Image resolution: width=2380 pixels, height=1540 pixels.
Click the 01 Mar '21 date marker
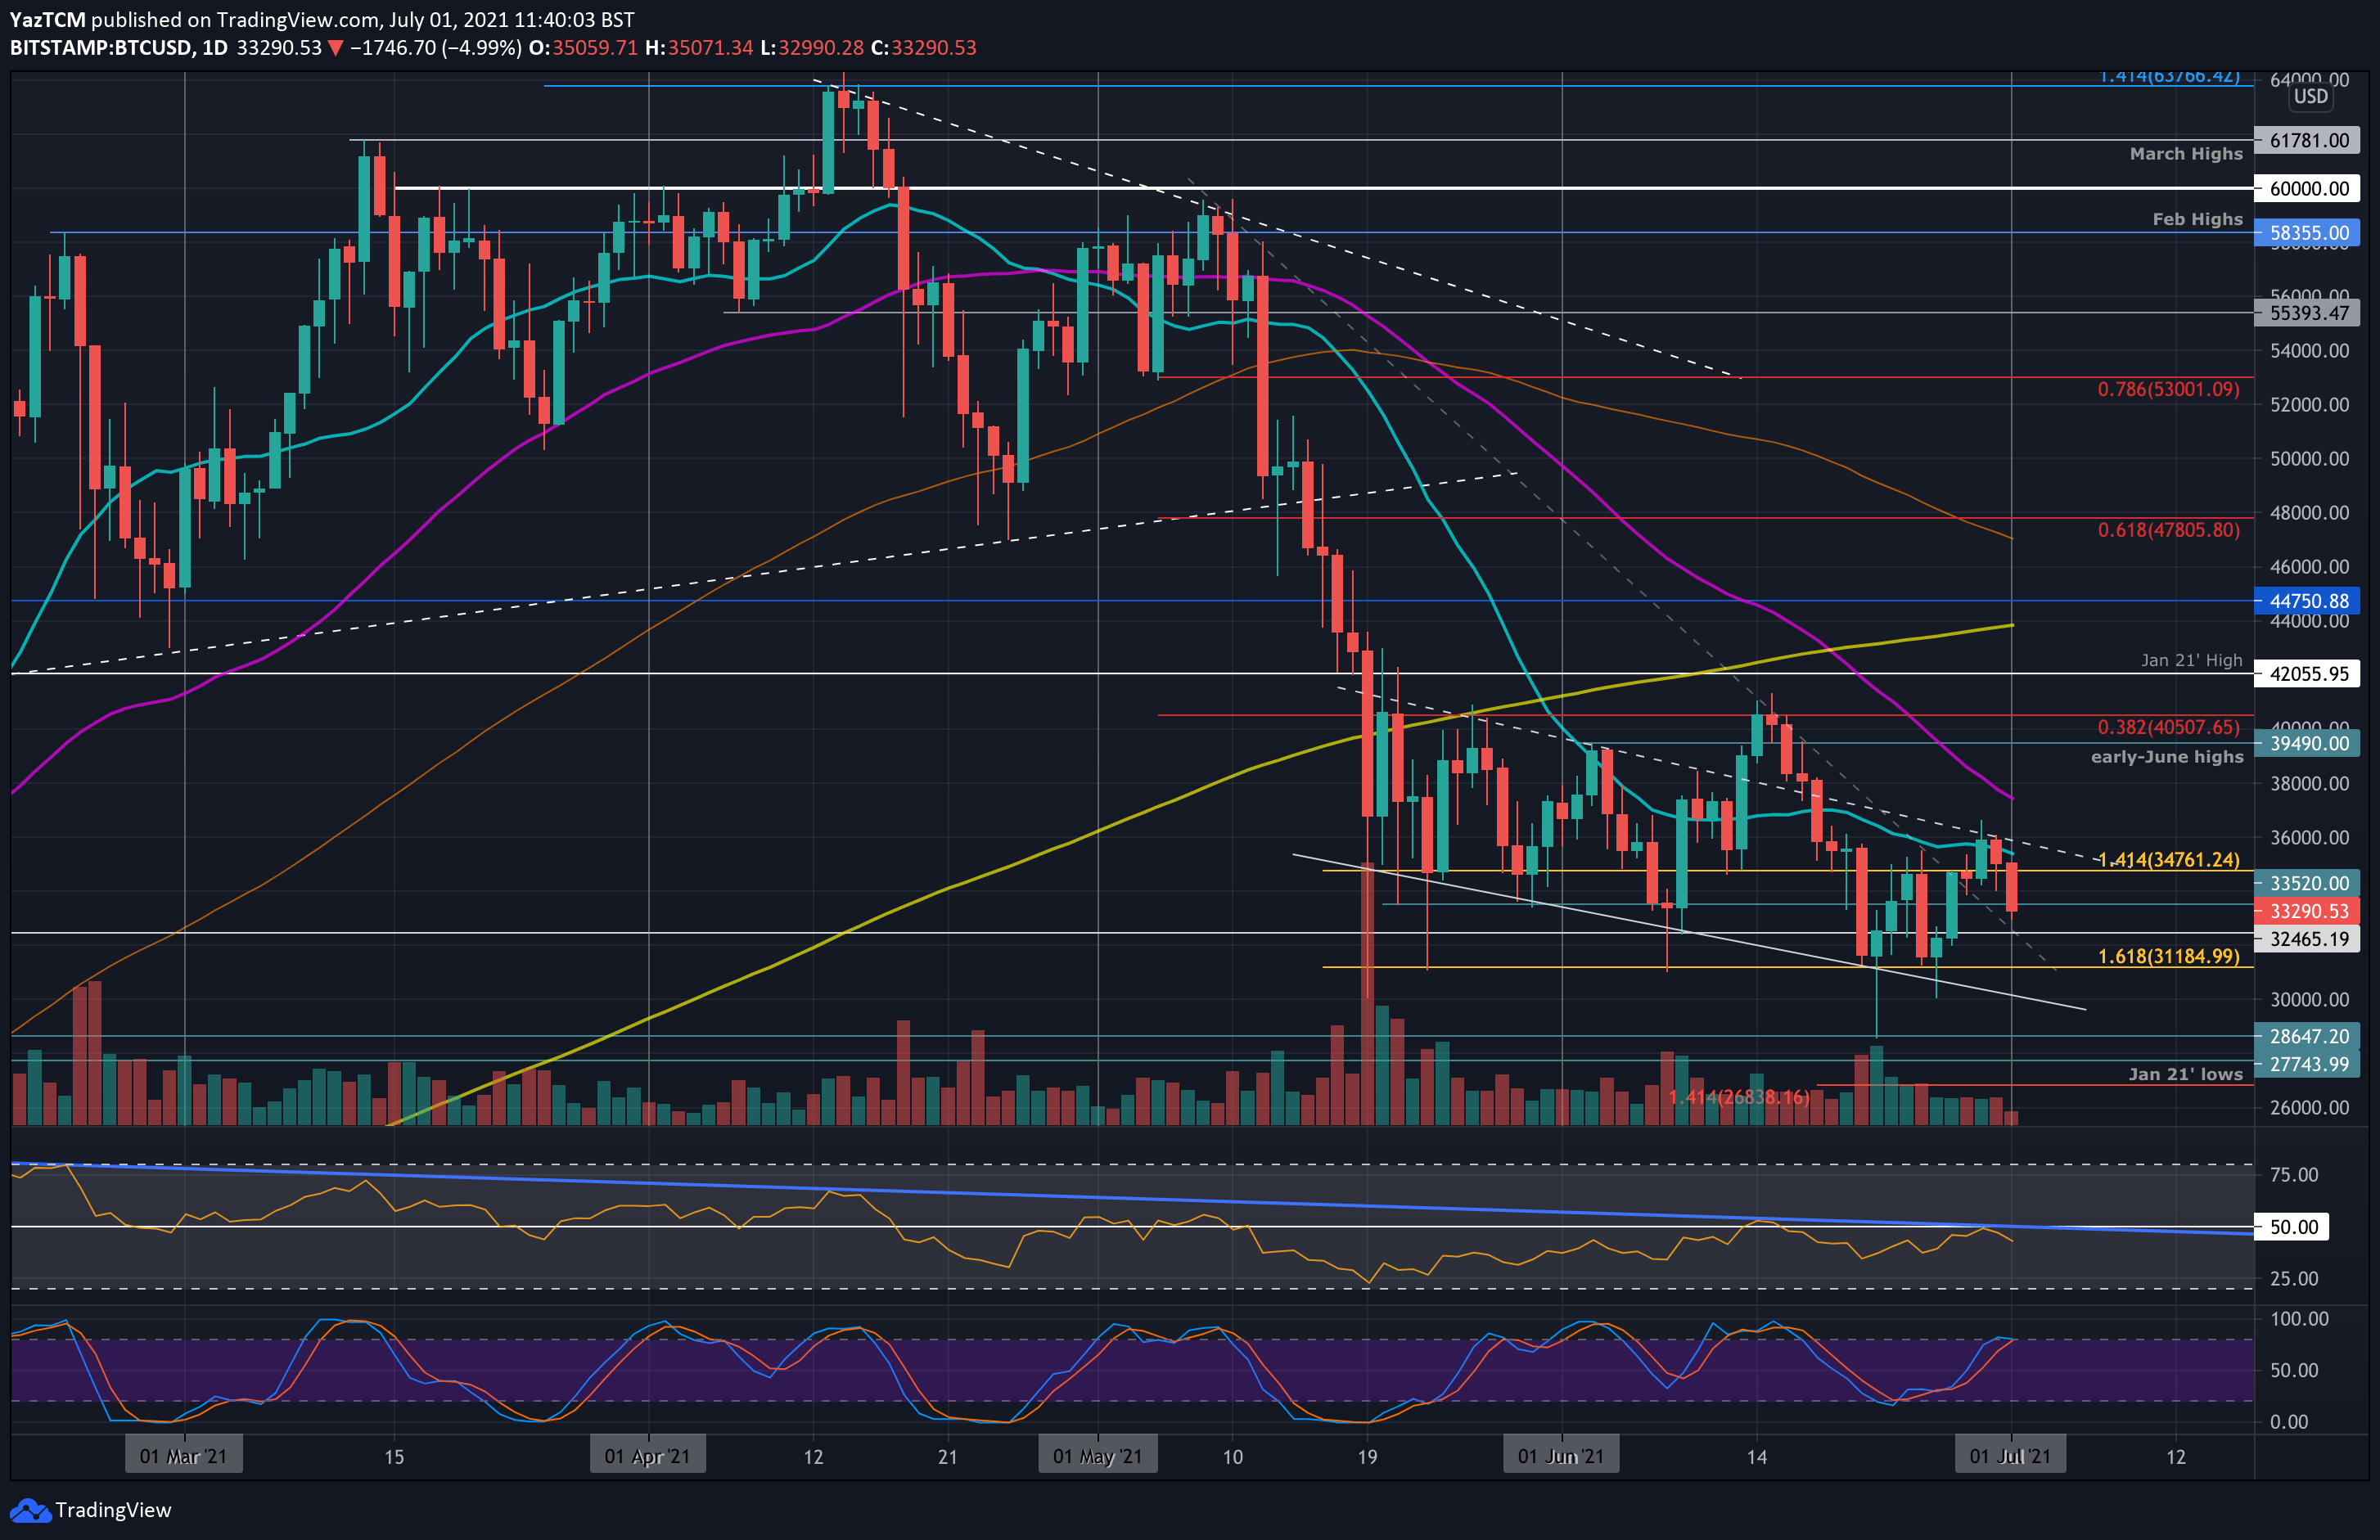click(183, 1456)
